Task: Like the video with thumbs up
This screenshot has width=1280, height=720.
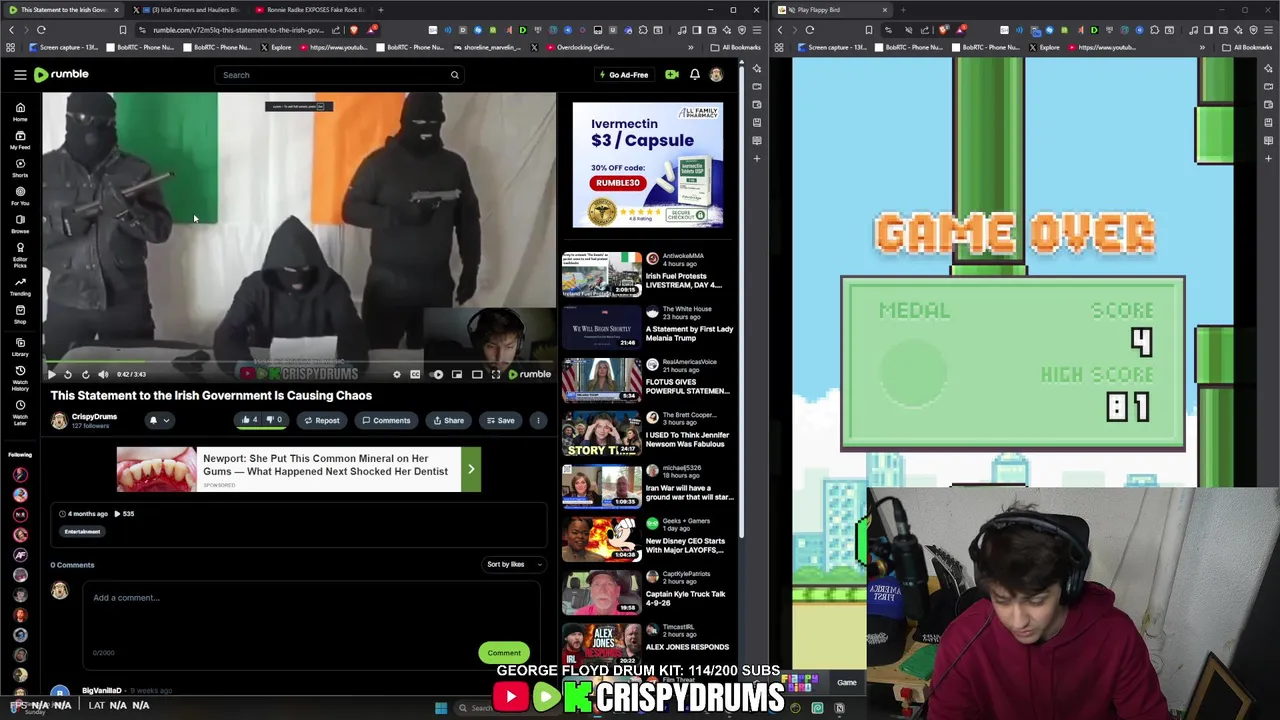Action: click(249, 420)
